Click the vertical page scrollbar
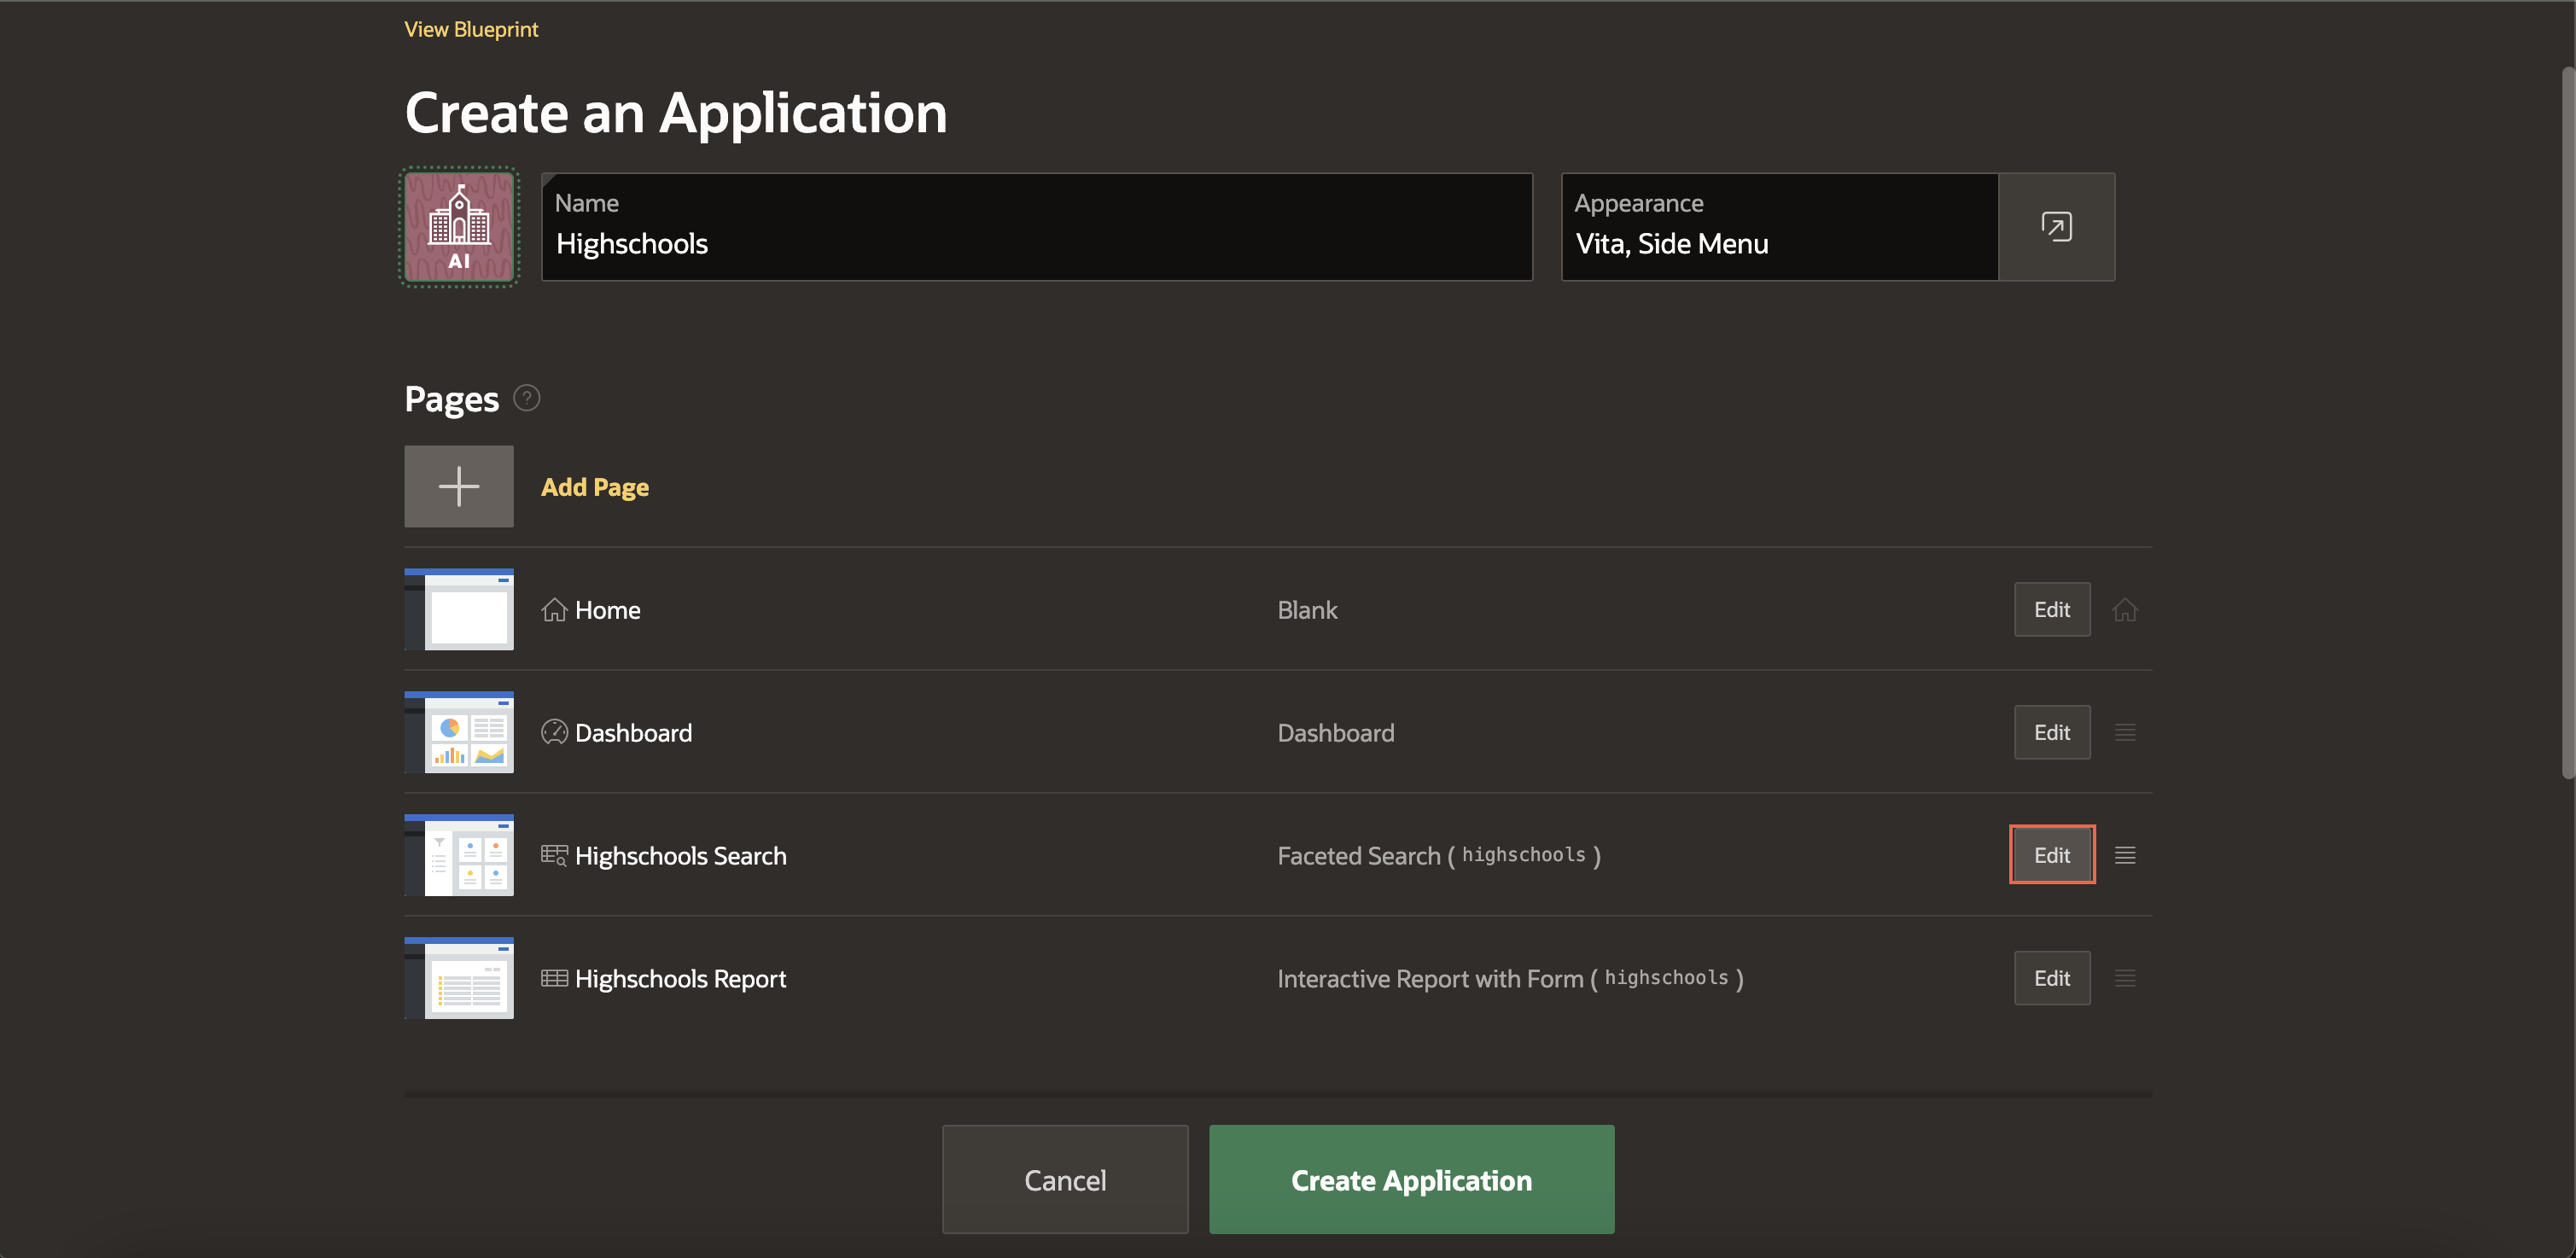2576x1258 pixels. (2567, 423)
